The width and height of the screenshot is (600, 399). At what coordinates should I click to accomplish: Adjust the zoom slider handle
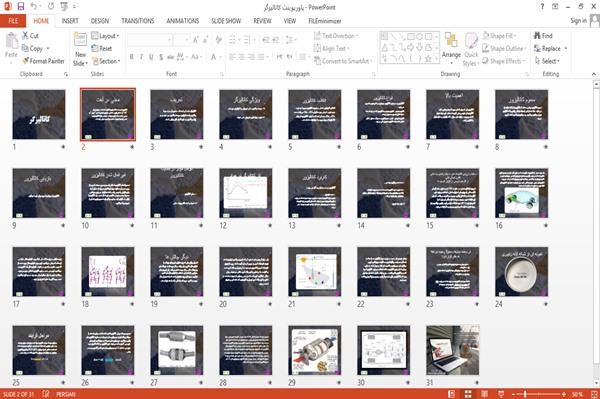525,394
